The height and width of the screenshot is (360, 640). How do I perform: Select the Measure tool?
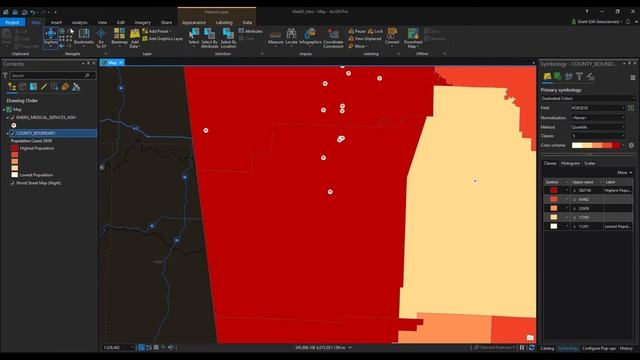tap(276, 37)
